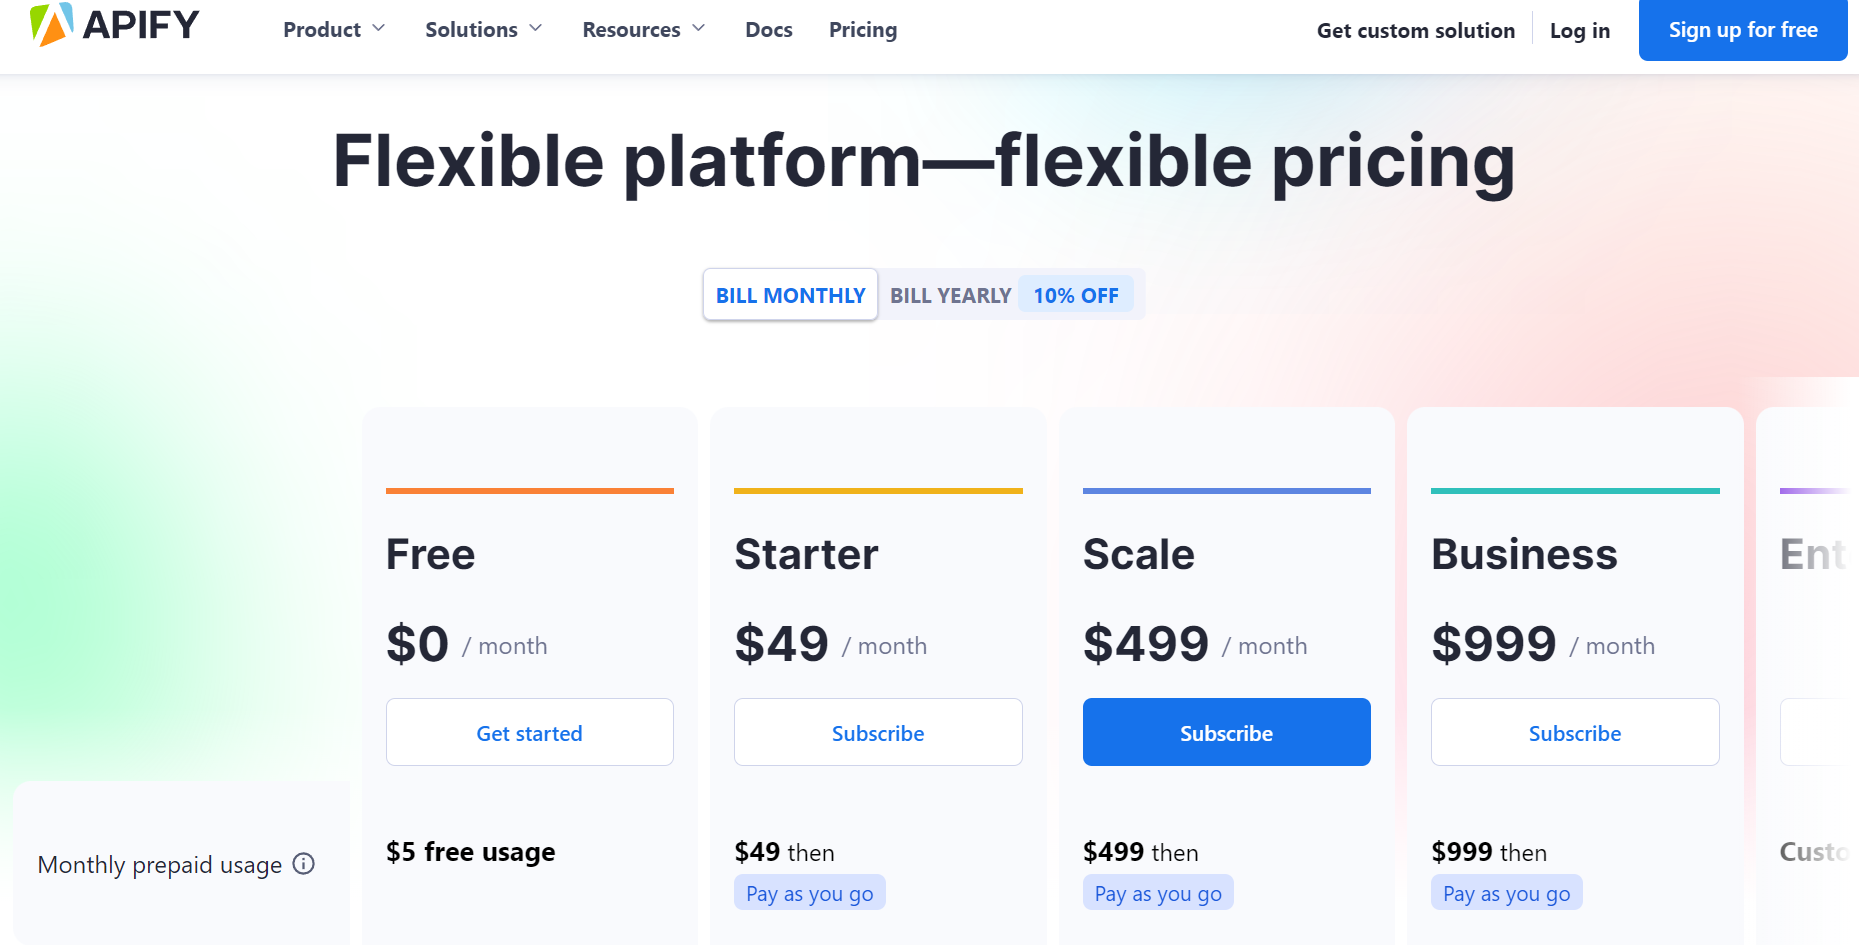Screen dimensions: 1859x945
Task: Click the 10% OFF badge
Action: coord(1076,295)
